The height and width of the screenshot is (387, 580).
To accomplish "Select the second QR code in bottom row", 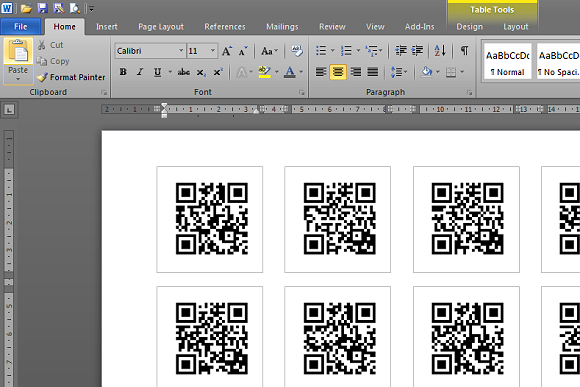I will 340,339.
